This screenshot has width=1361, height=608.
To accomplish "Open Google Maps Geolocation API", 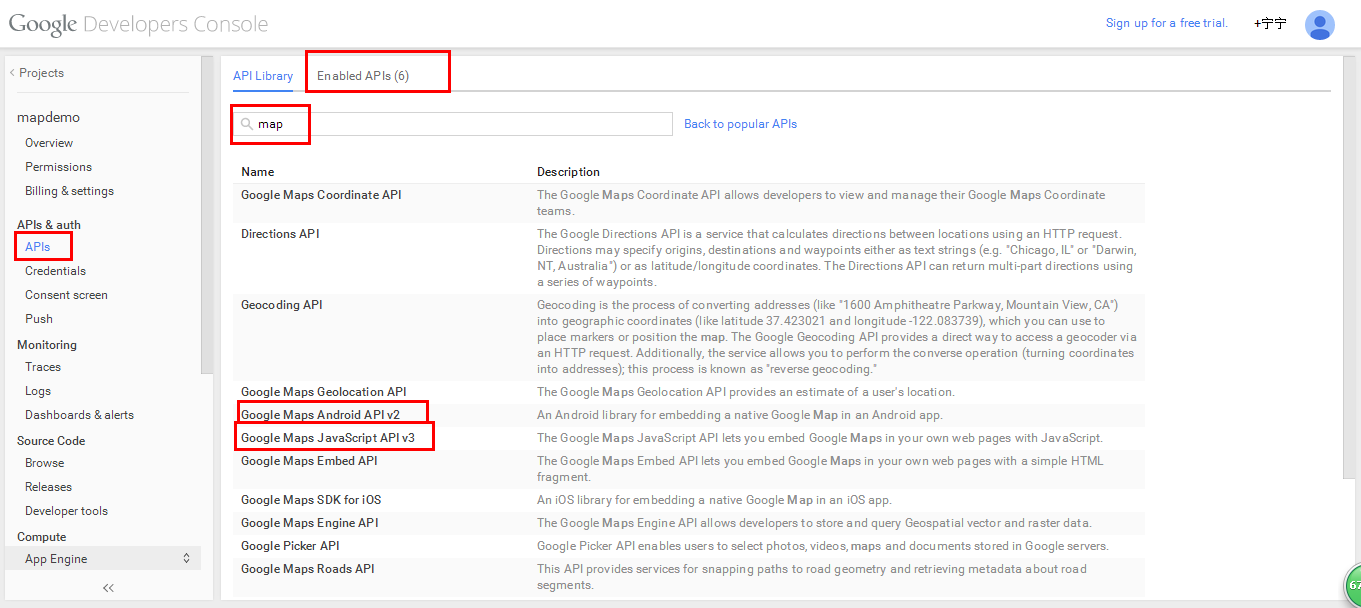I will click(x=324, y=392).
